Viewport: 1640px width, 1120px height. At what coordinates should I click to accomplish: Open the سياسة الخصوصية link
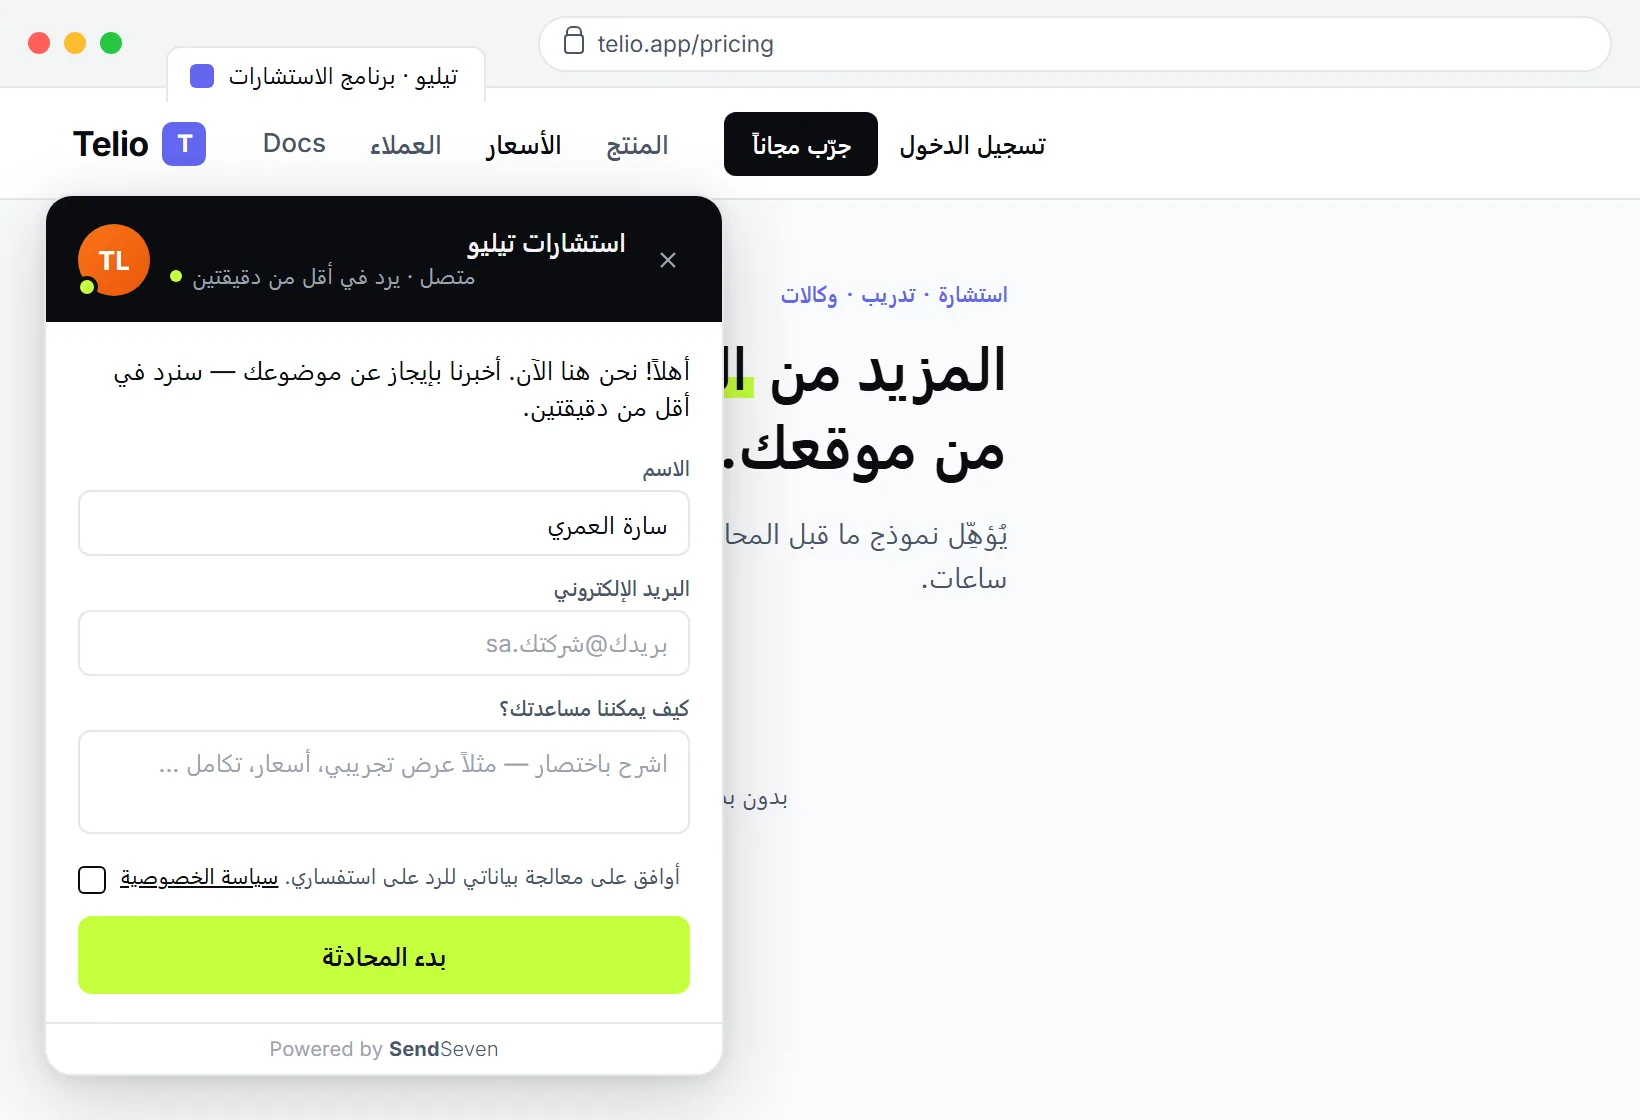click(199, 878)
